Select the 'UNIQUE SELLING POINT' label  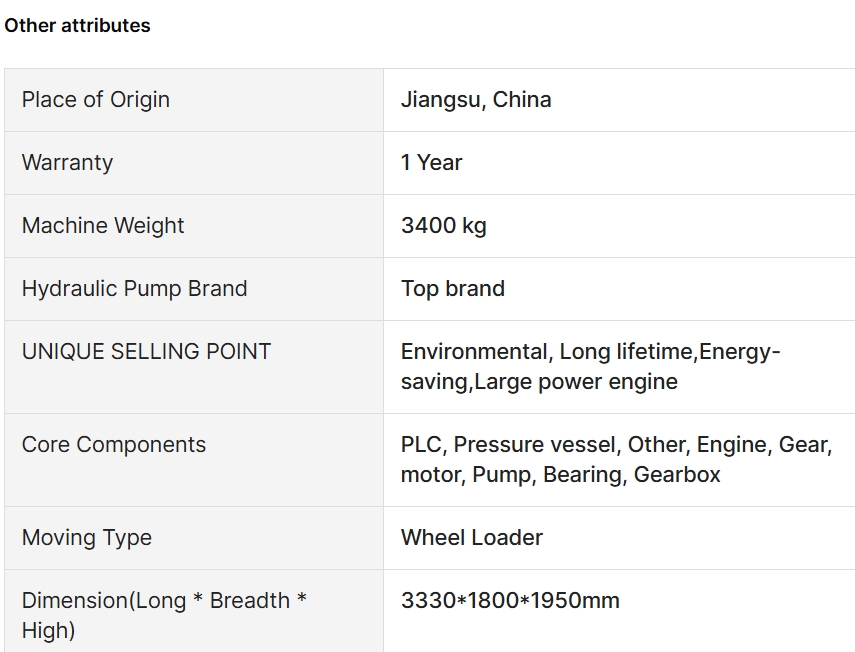pyautogui.click(x=146, y=352)
